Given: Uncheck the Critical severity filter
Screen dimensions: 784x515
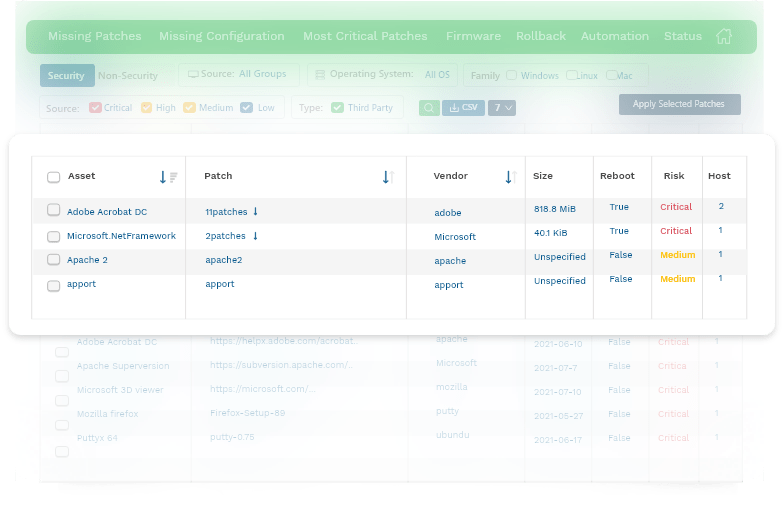Looking at the screenshot, I should coord(95,107).
